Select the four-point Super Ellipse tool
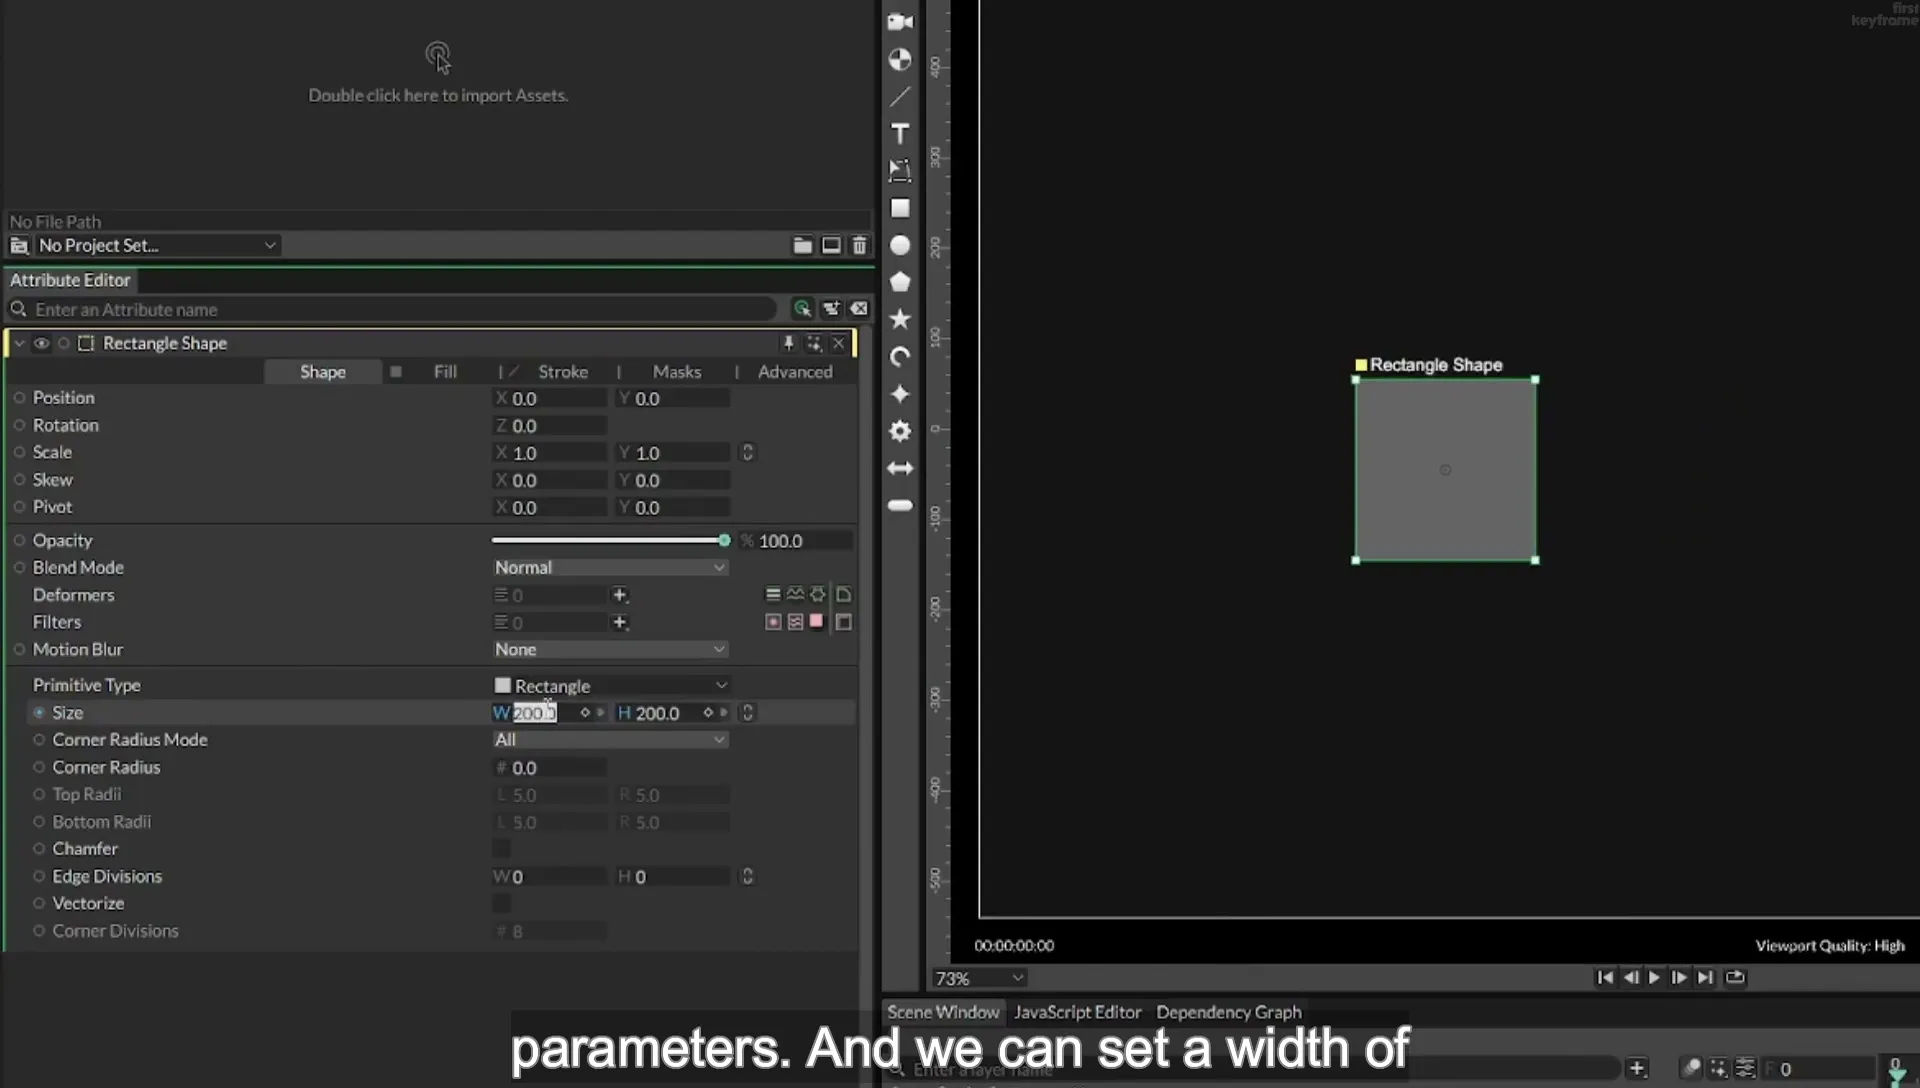1920x1088 pixels. (900, 394)
